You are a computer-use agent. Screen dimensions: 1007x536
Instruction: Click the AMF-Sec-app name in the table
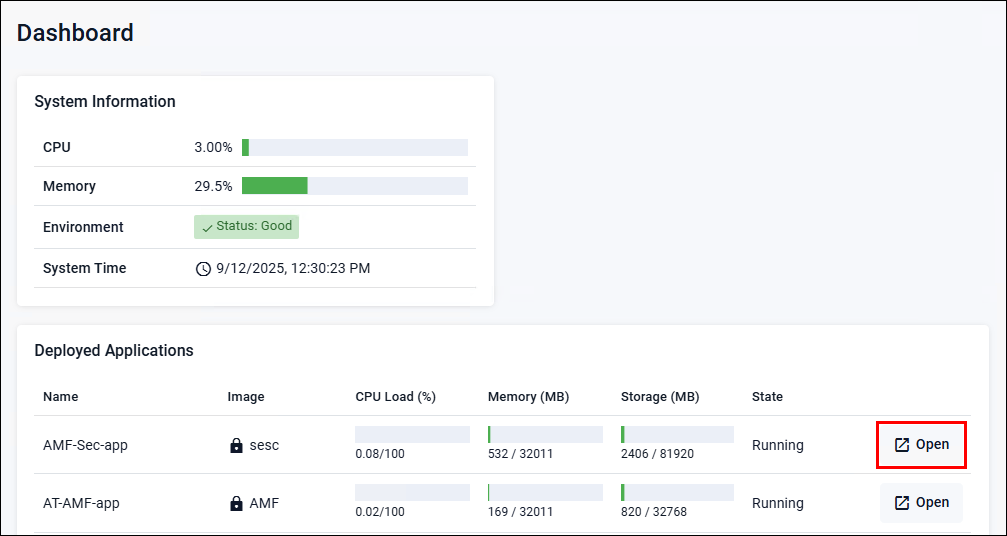pos(85,445)
